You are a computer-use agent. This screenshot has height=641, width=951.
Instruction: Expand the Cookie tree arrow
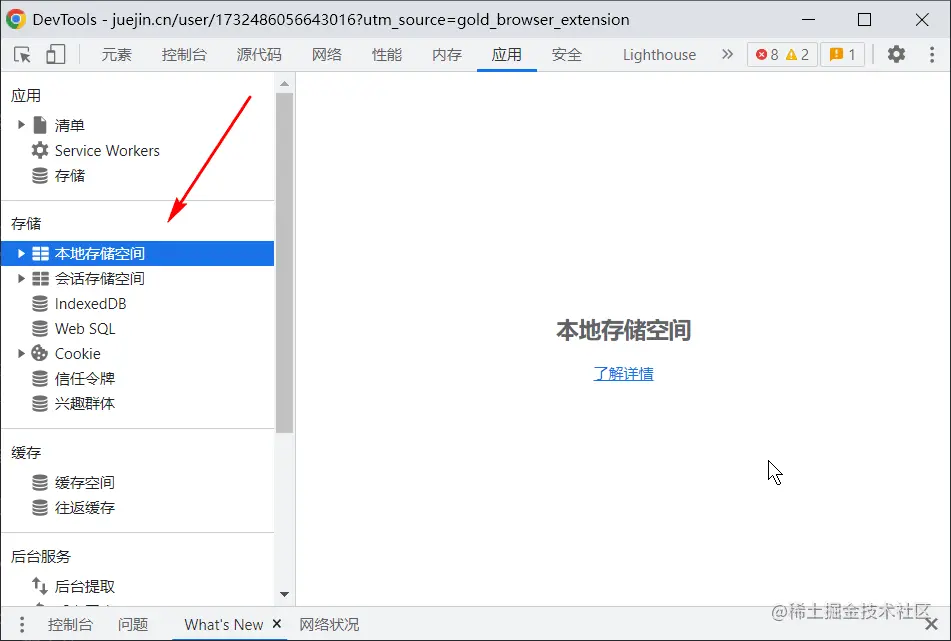pyautogui.click(x=21, y=354)
